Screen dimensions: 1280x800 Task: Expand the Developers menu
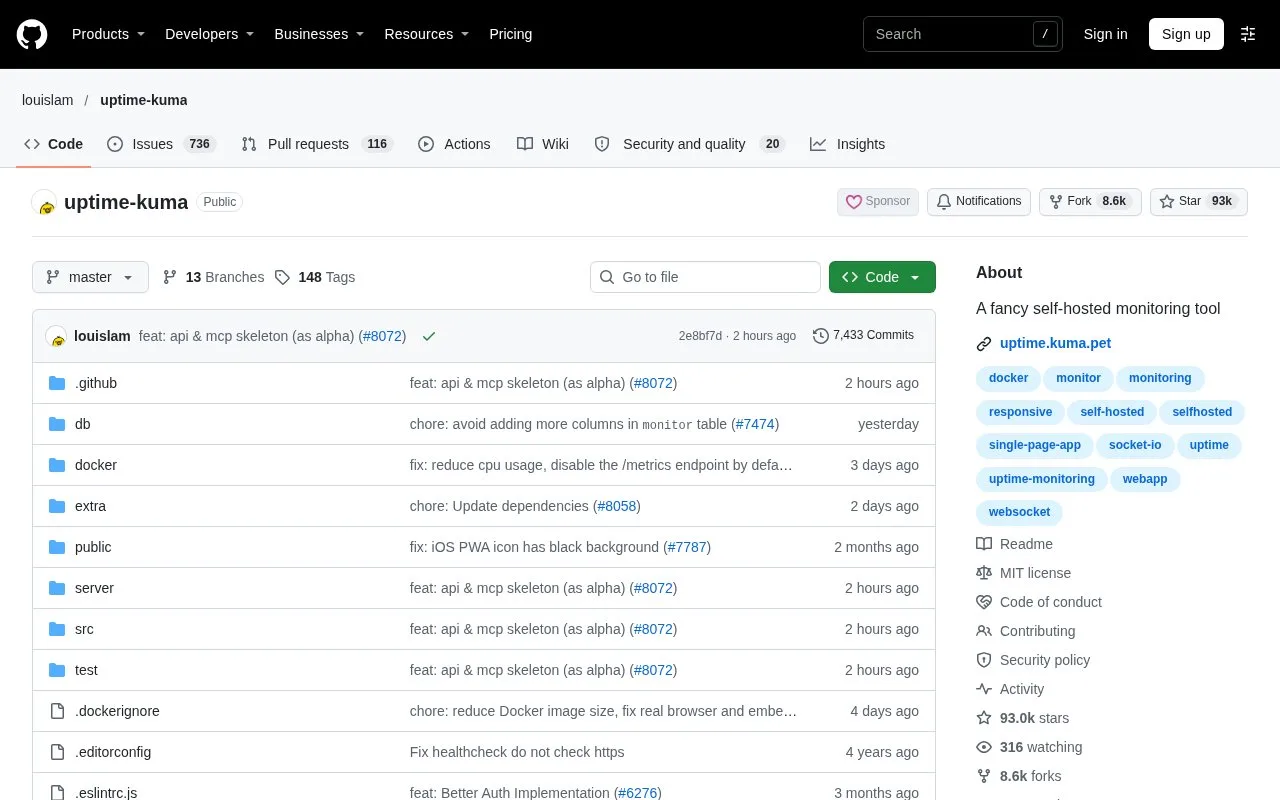click(x=210, y=34)
